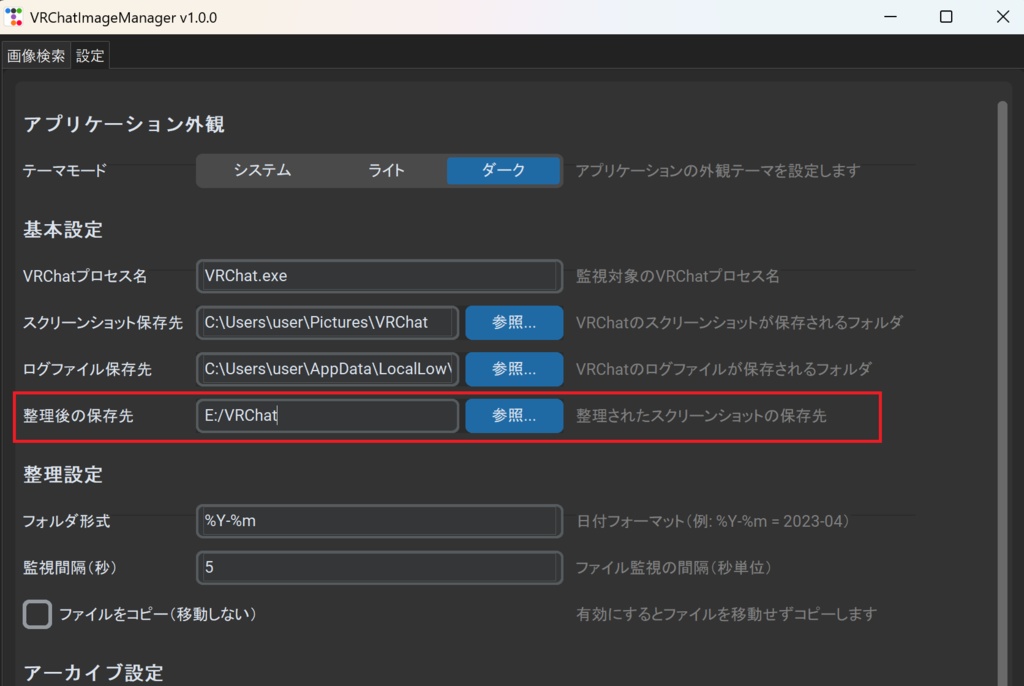Click the VRChatImageManager app icon in the title bar
The height and width of the screenshot is (686, 1024).
(14, 16)
